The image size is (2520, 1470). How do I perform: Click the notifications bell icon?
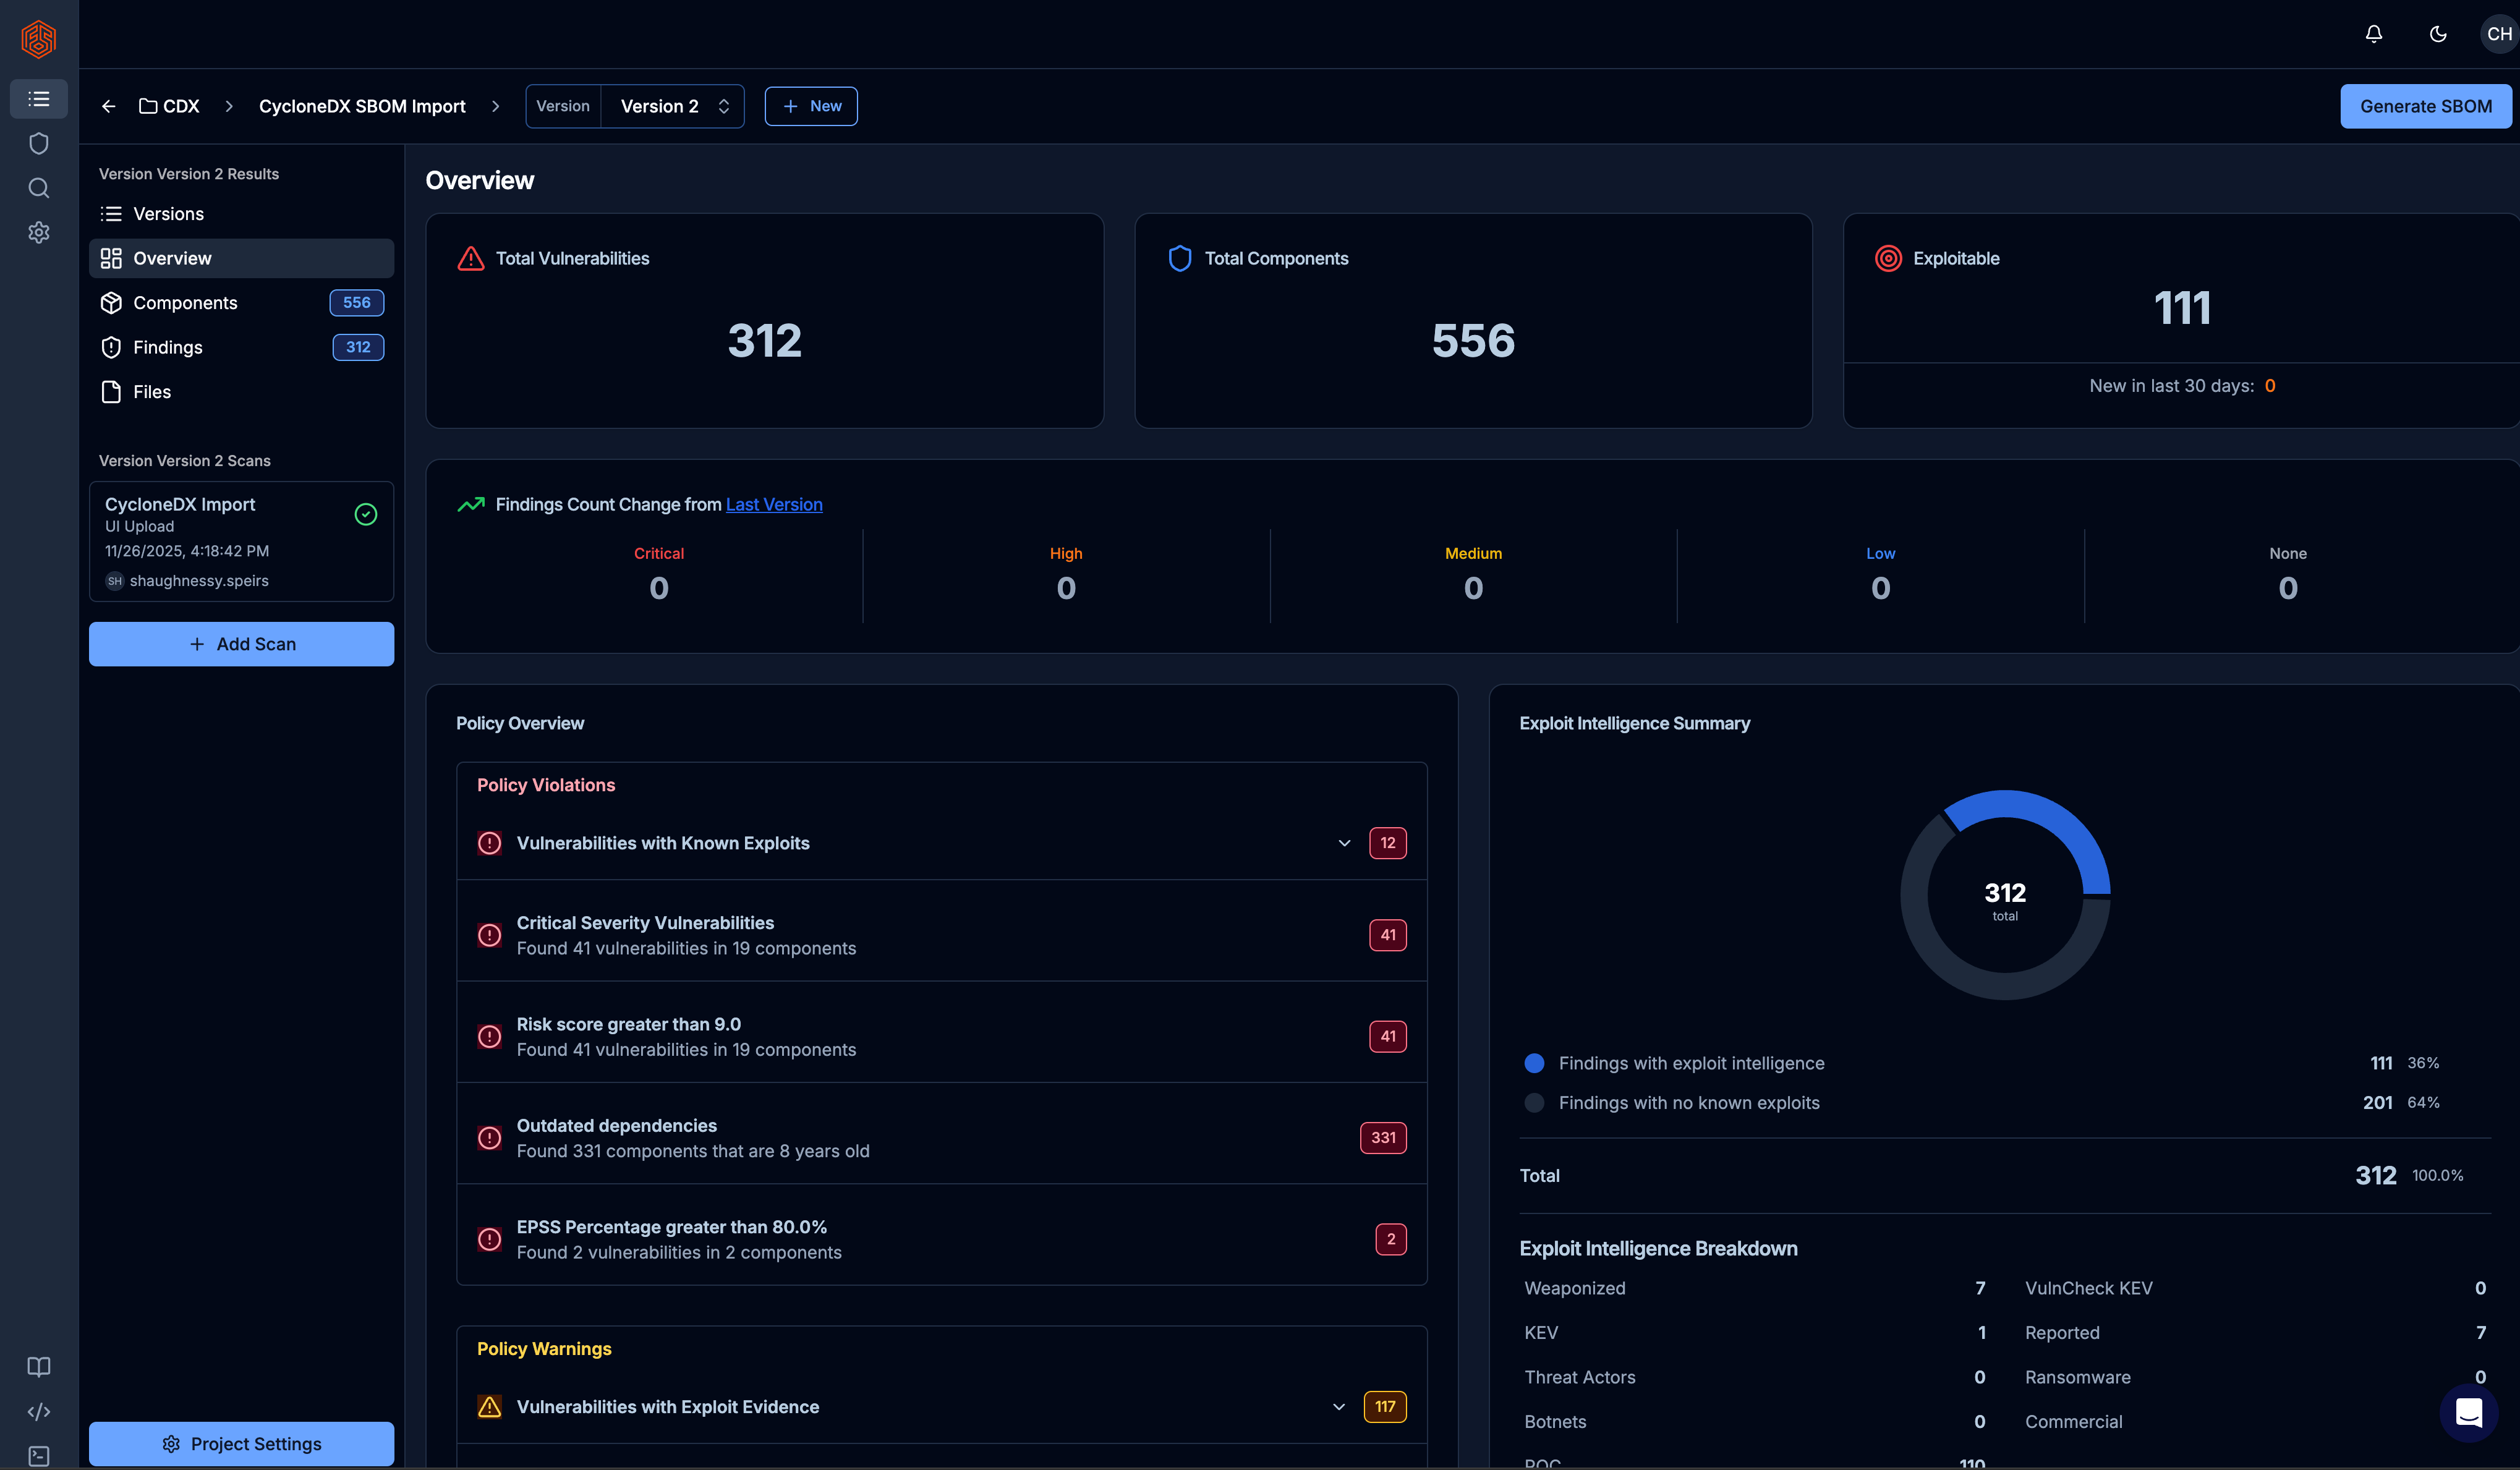tap(2373, 34)
